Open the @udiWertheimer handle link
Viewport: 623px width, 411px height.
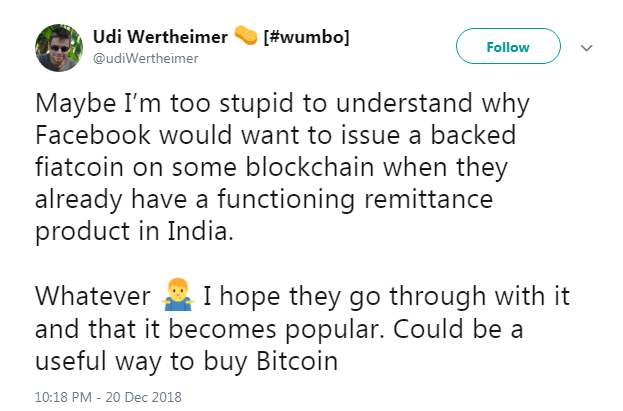click(x=146, y=58)
